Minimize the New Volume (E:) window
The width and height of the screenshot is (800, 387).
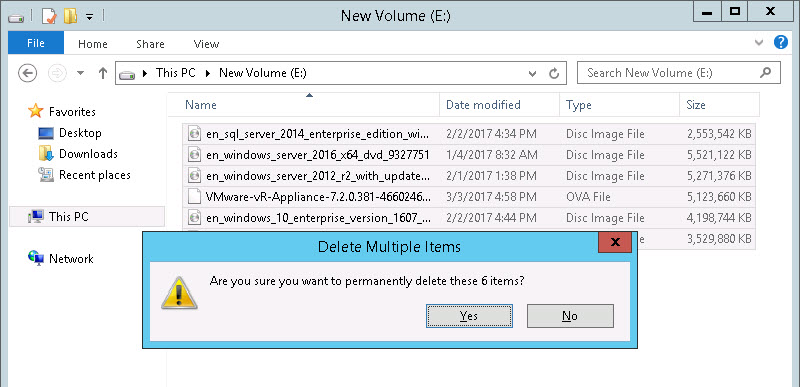pyautogui.click(x=708, y=12)
